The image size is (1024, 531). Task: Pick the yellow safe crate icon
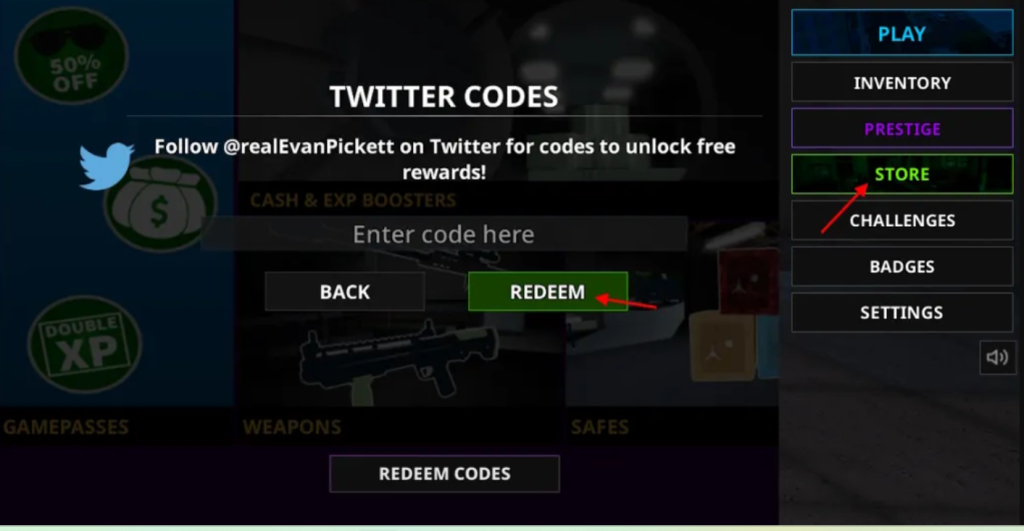click(723, 346)
